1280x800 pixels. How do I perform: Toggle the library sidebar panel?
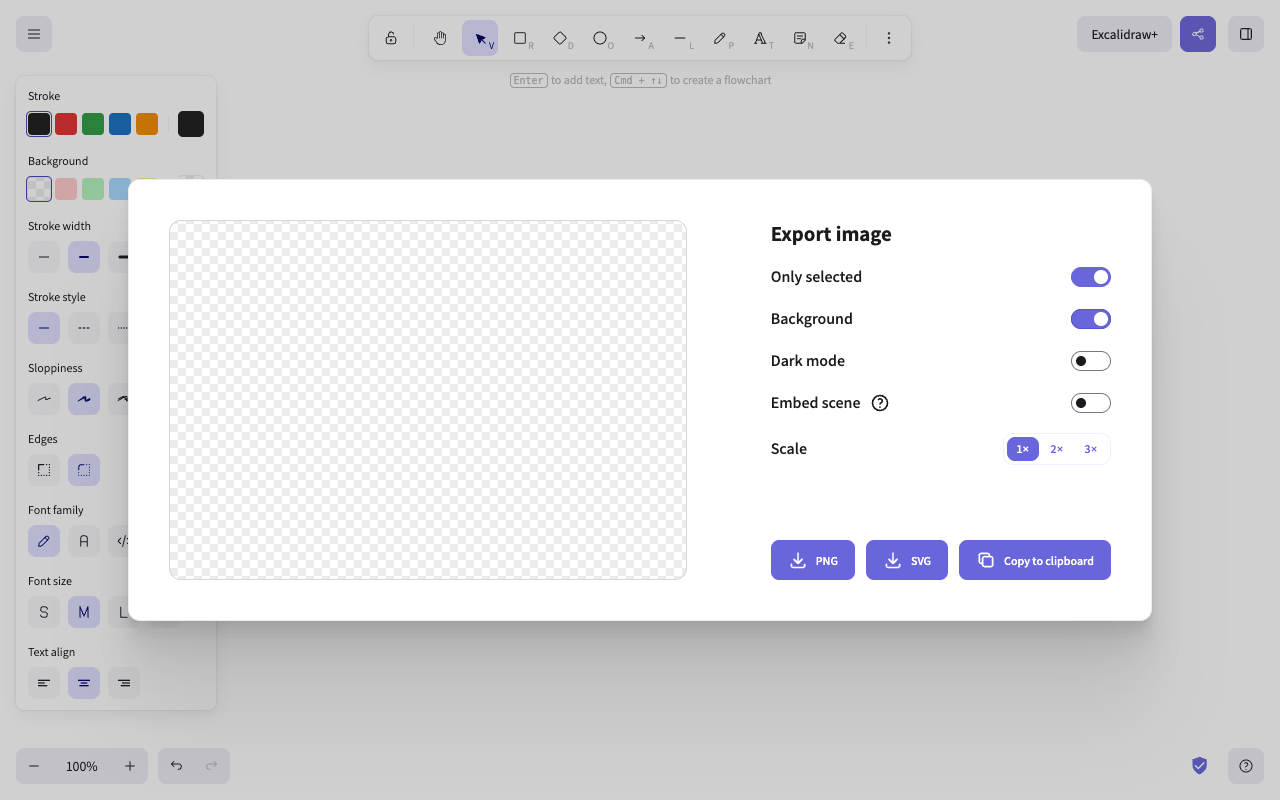[x=1246, y=34]
